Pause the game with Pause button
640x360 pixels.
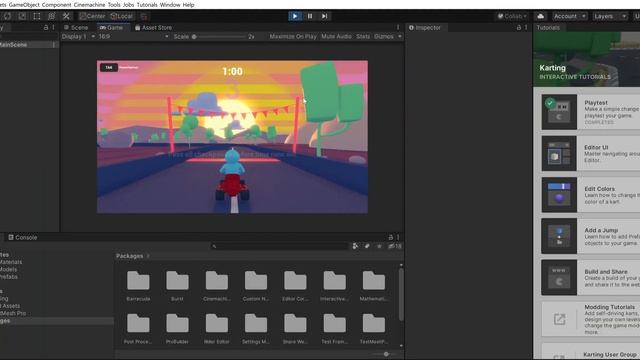tap(310, 16)
